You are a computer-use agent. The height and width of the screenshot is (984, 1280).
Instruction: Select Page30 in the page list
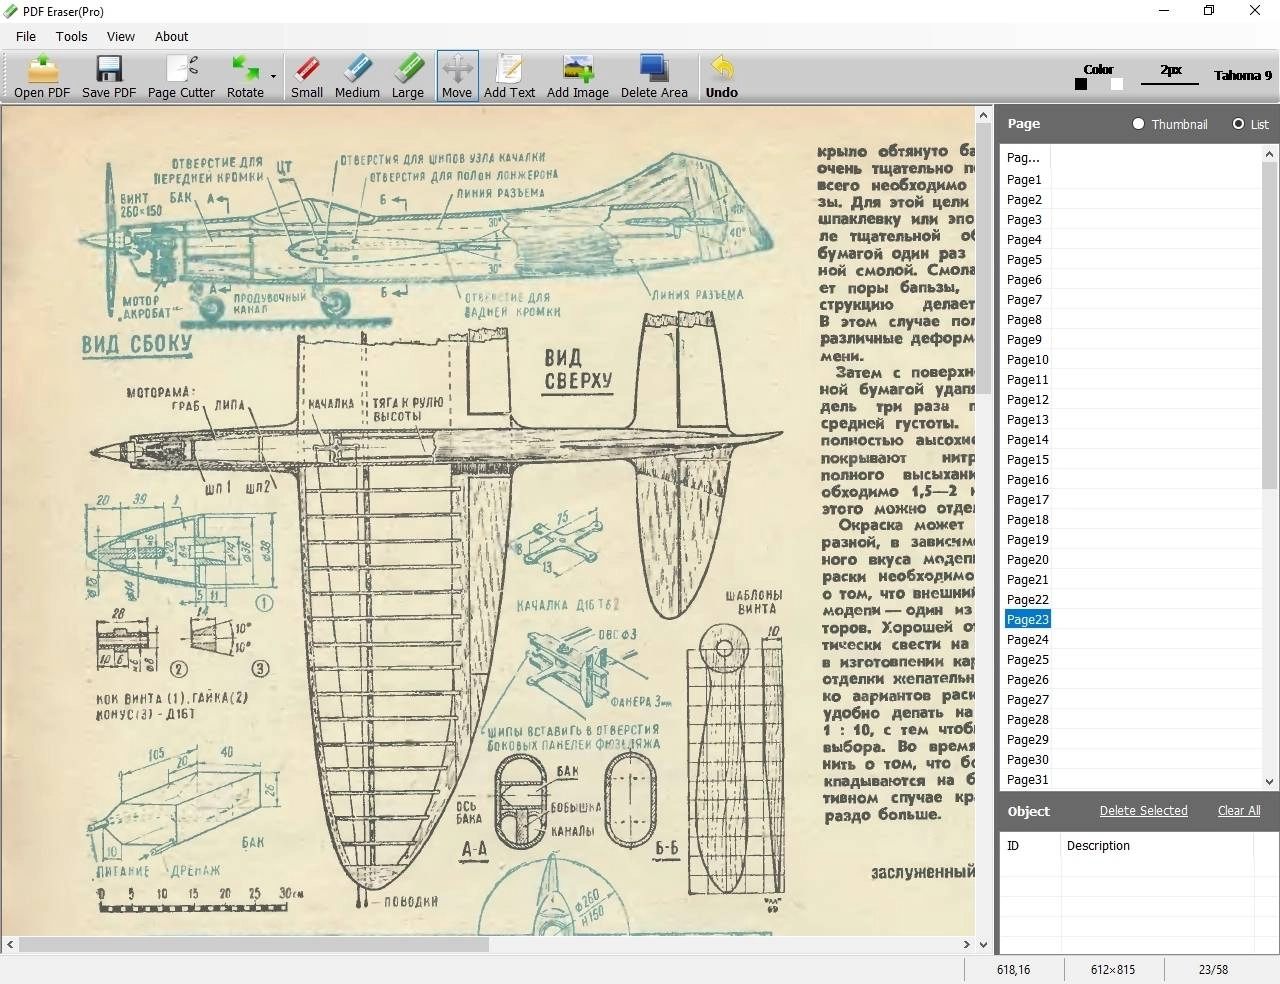coord(1028,760)
